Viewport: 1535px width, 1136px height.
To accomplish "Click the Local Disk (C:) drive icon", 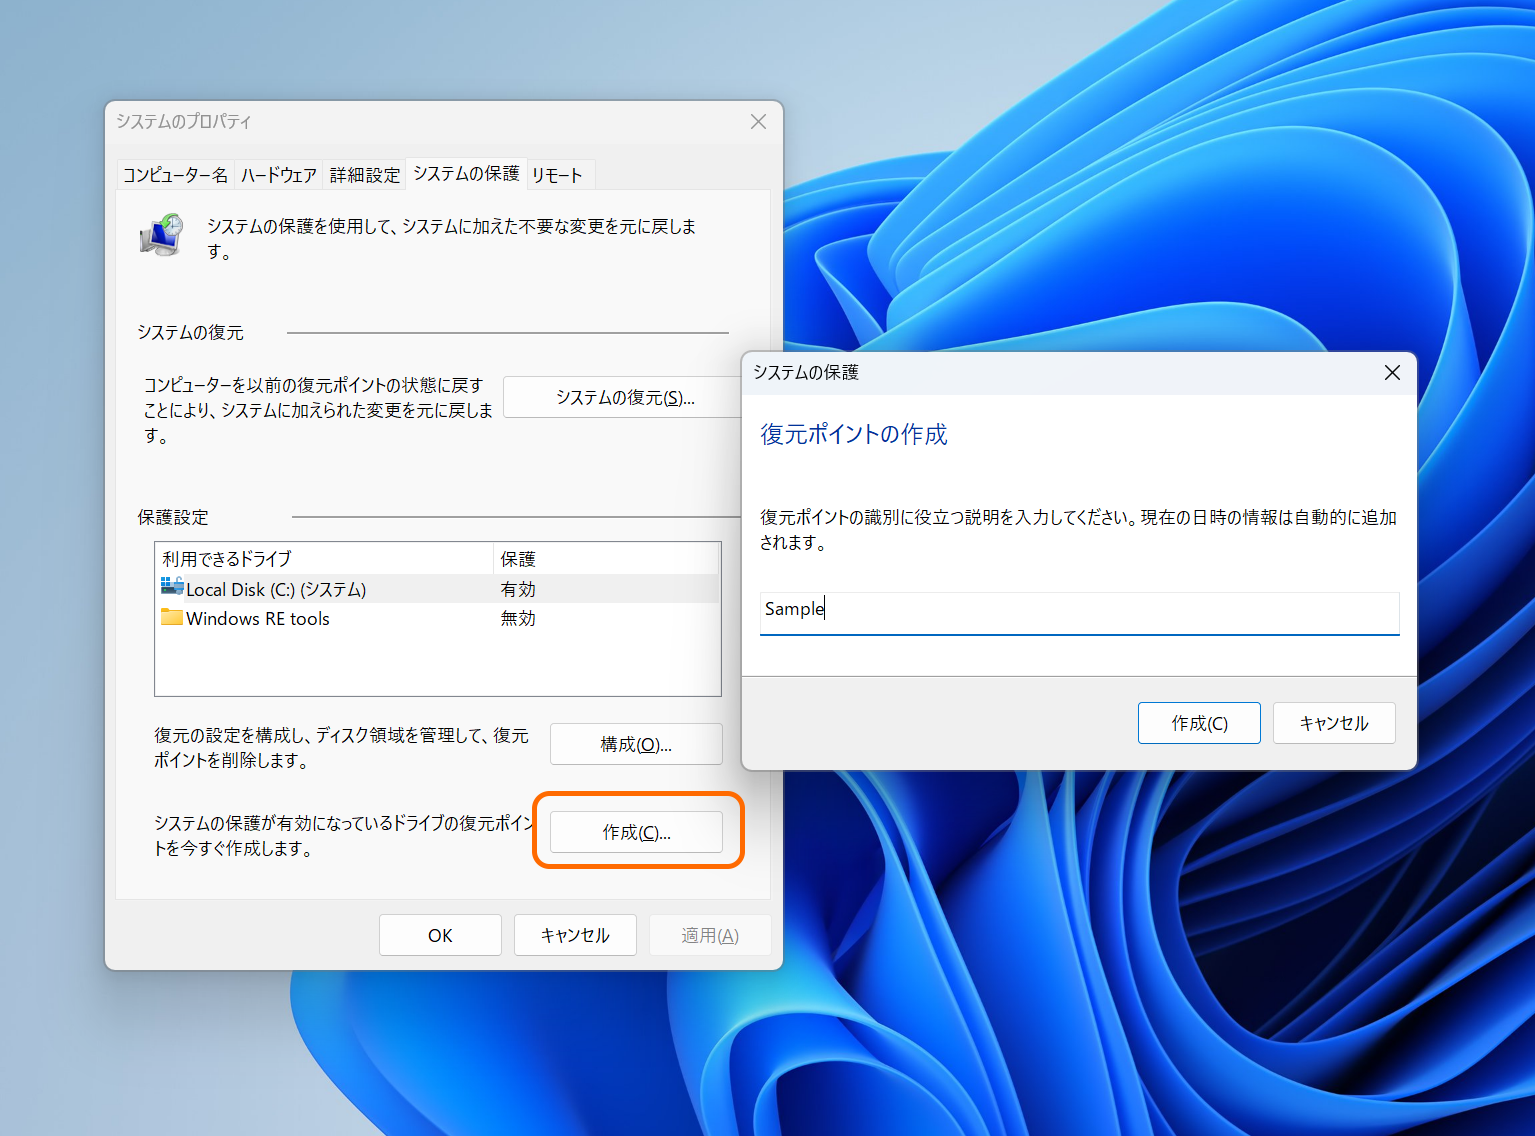I will tap(172, 588).
